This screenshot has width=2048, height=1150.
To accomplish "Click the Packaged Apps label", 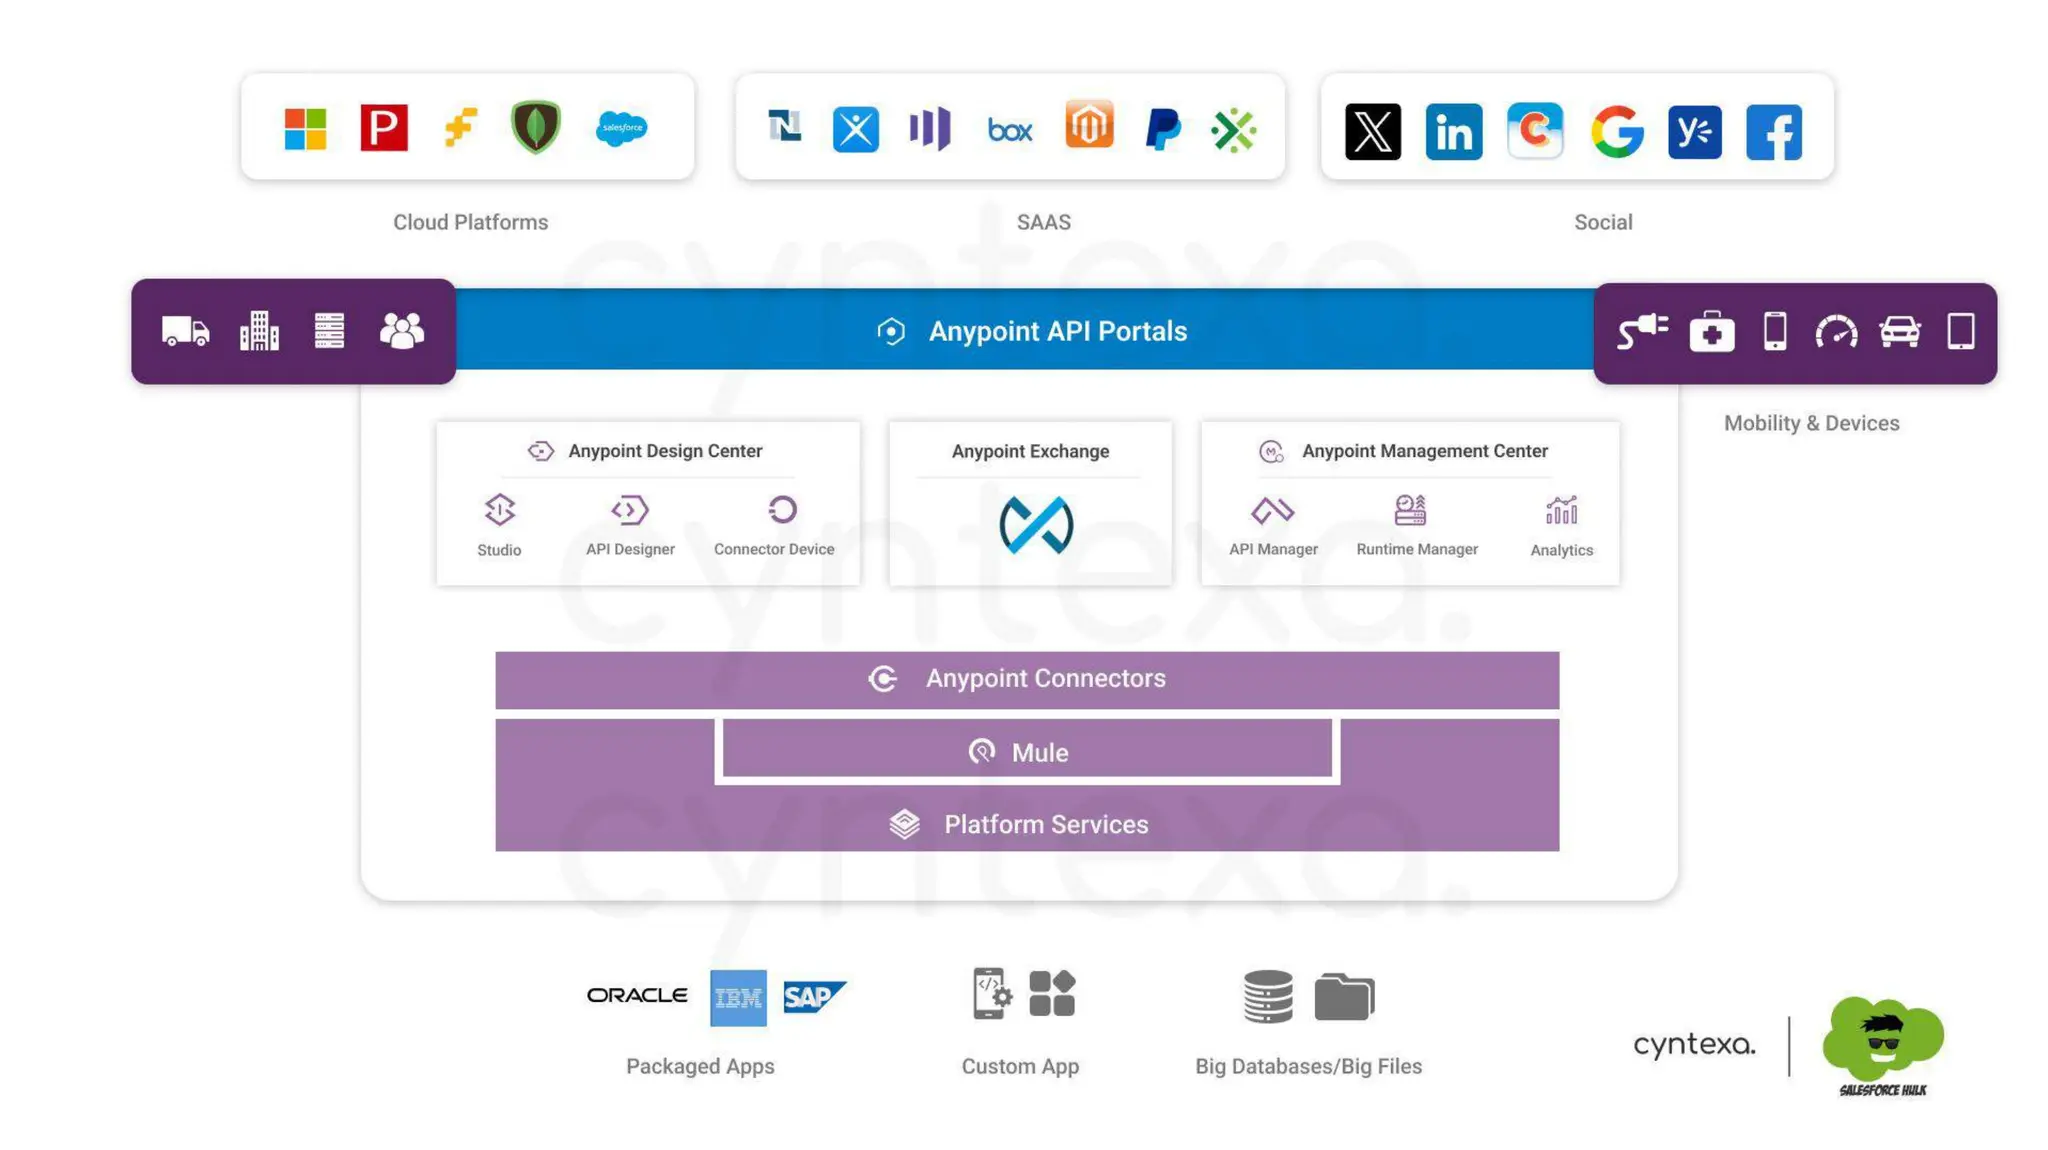I will pos(700,1066).
